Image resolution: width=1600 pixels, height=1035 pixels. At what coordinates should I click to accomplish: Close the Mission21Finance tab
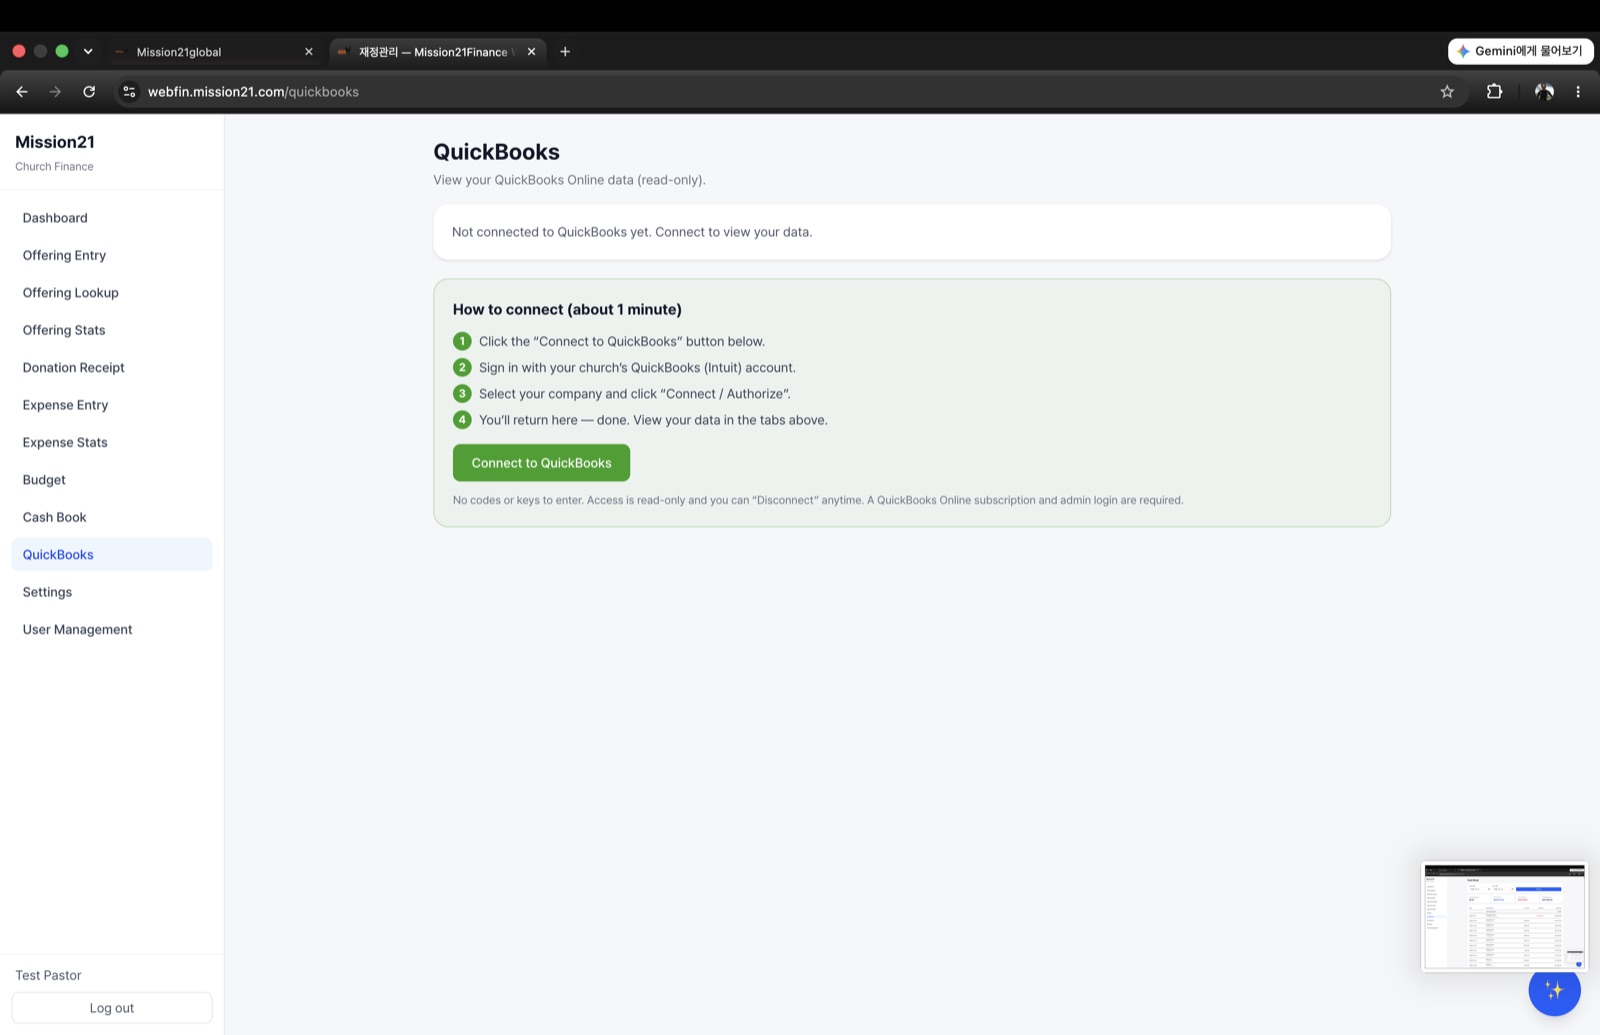pos(532,52)
